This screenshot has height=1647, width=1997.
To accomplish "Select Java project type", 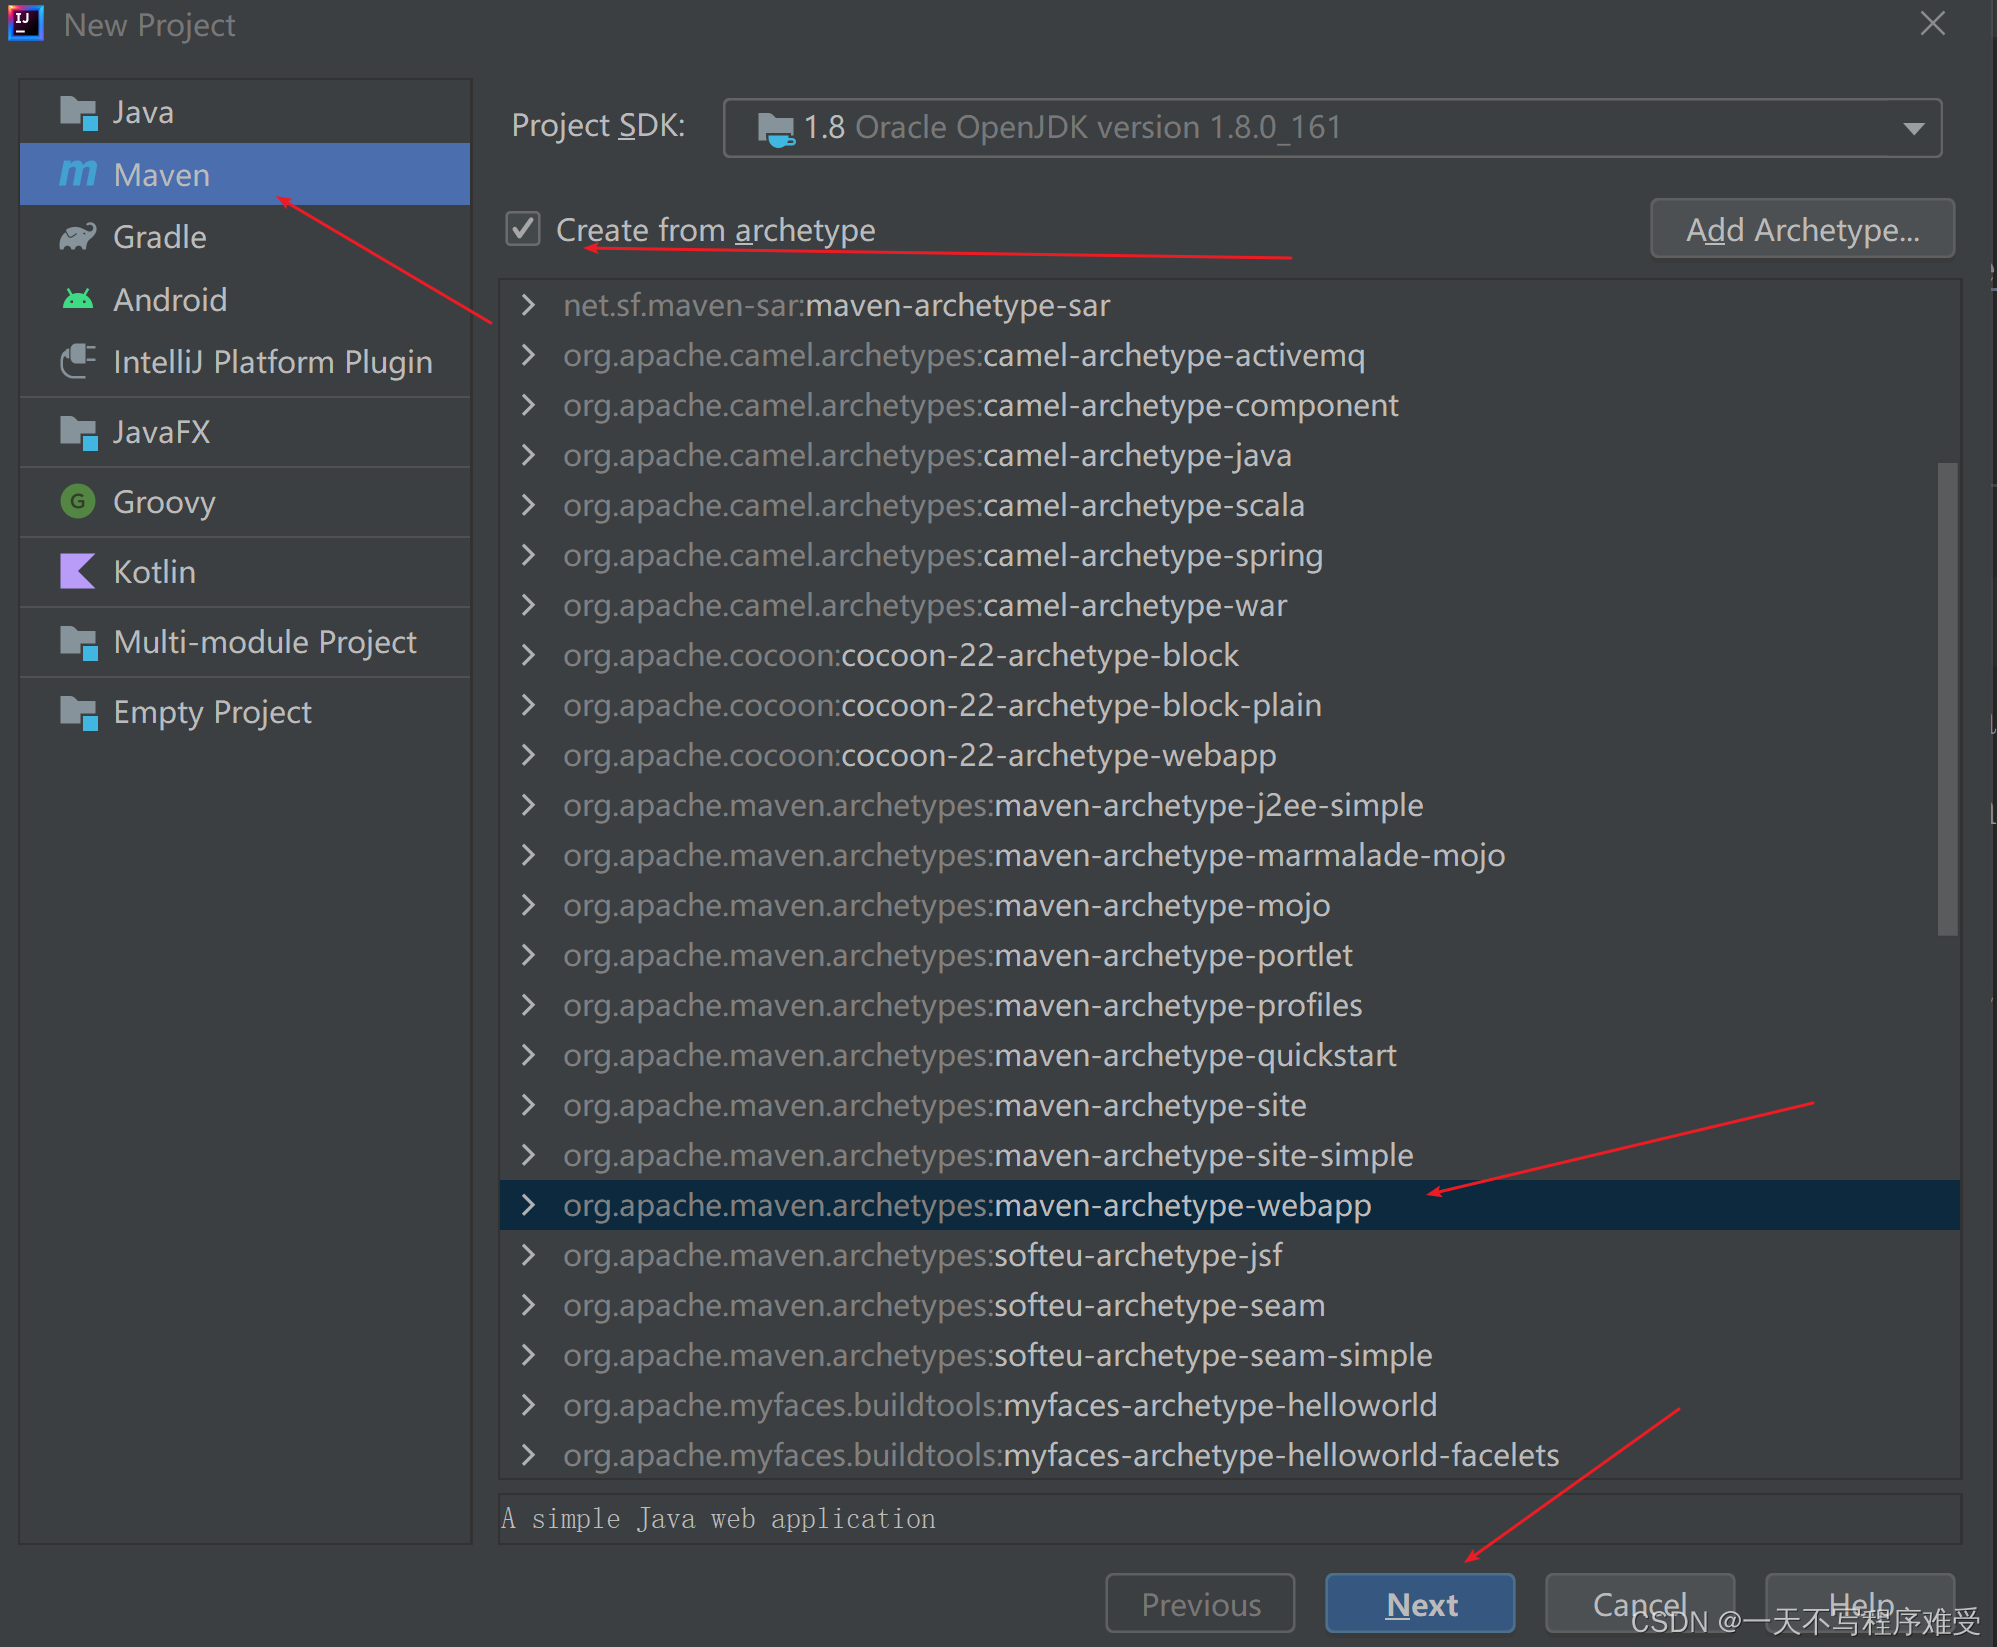I will point(143,112).
